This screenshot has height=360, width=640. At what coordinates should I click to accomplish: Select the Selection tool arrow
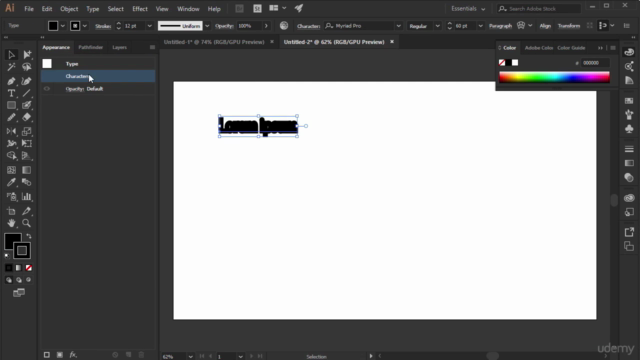(11, 54)
